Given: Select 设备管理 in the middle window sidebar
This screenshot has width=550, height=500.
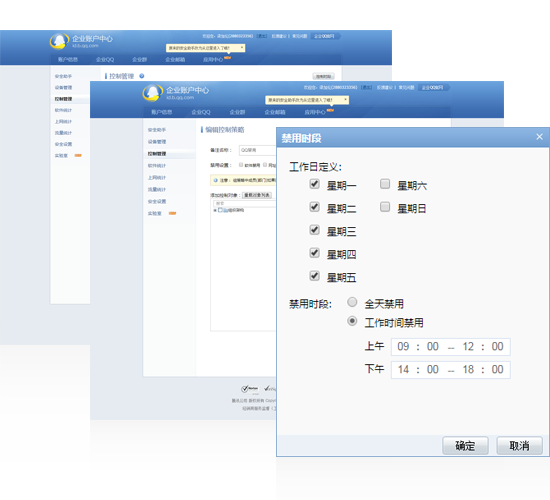Looking at the screenshot, I should pyautogui.click(x=157, y=142).
